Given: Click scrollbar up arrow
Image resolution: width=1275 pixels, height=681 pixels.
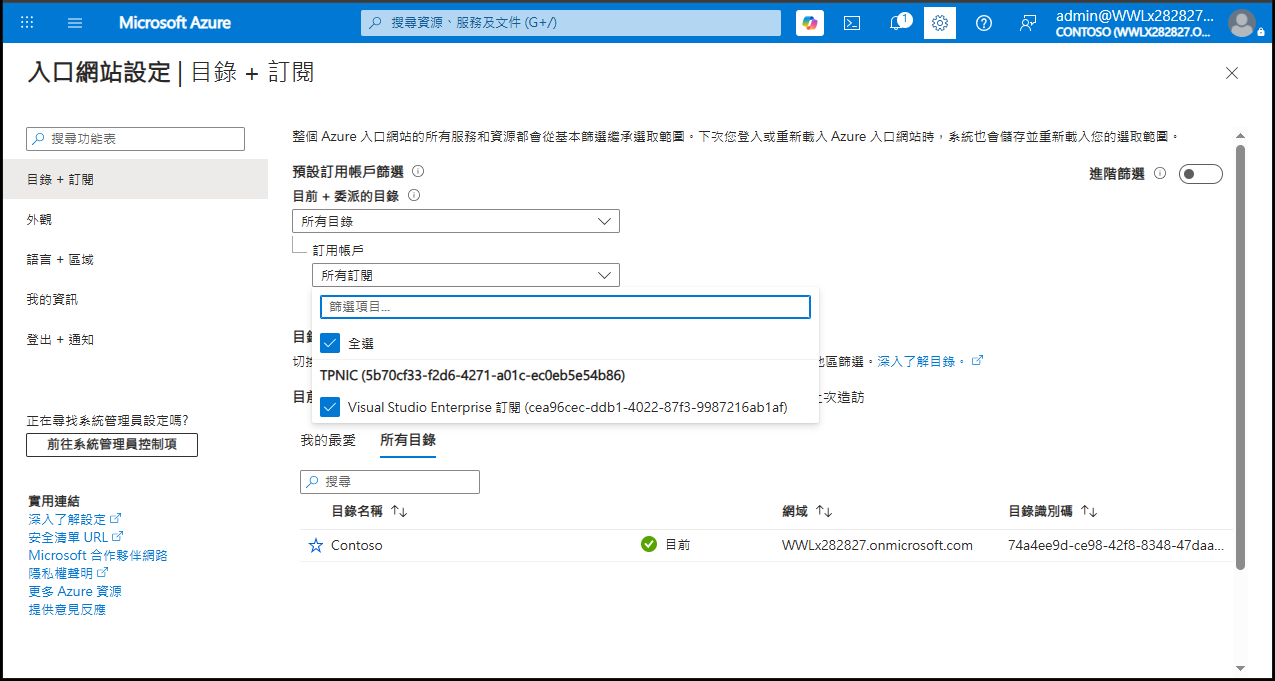Looking at the screenshot, I should [1240, 135].
